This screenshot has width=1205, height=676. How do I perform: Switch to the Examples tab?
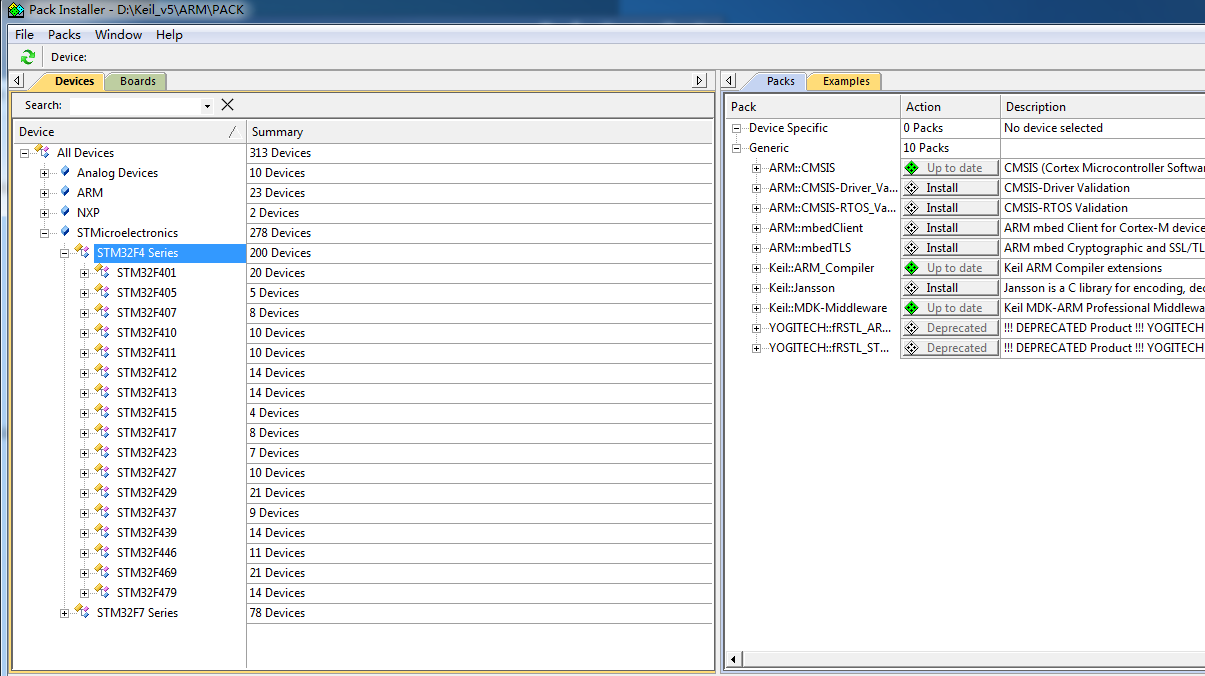[845, 81]
